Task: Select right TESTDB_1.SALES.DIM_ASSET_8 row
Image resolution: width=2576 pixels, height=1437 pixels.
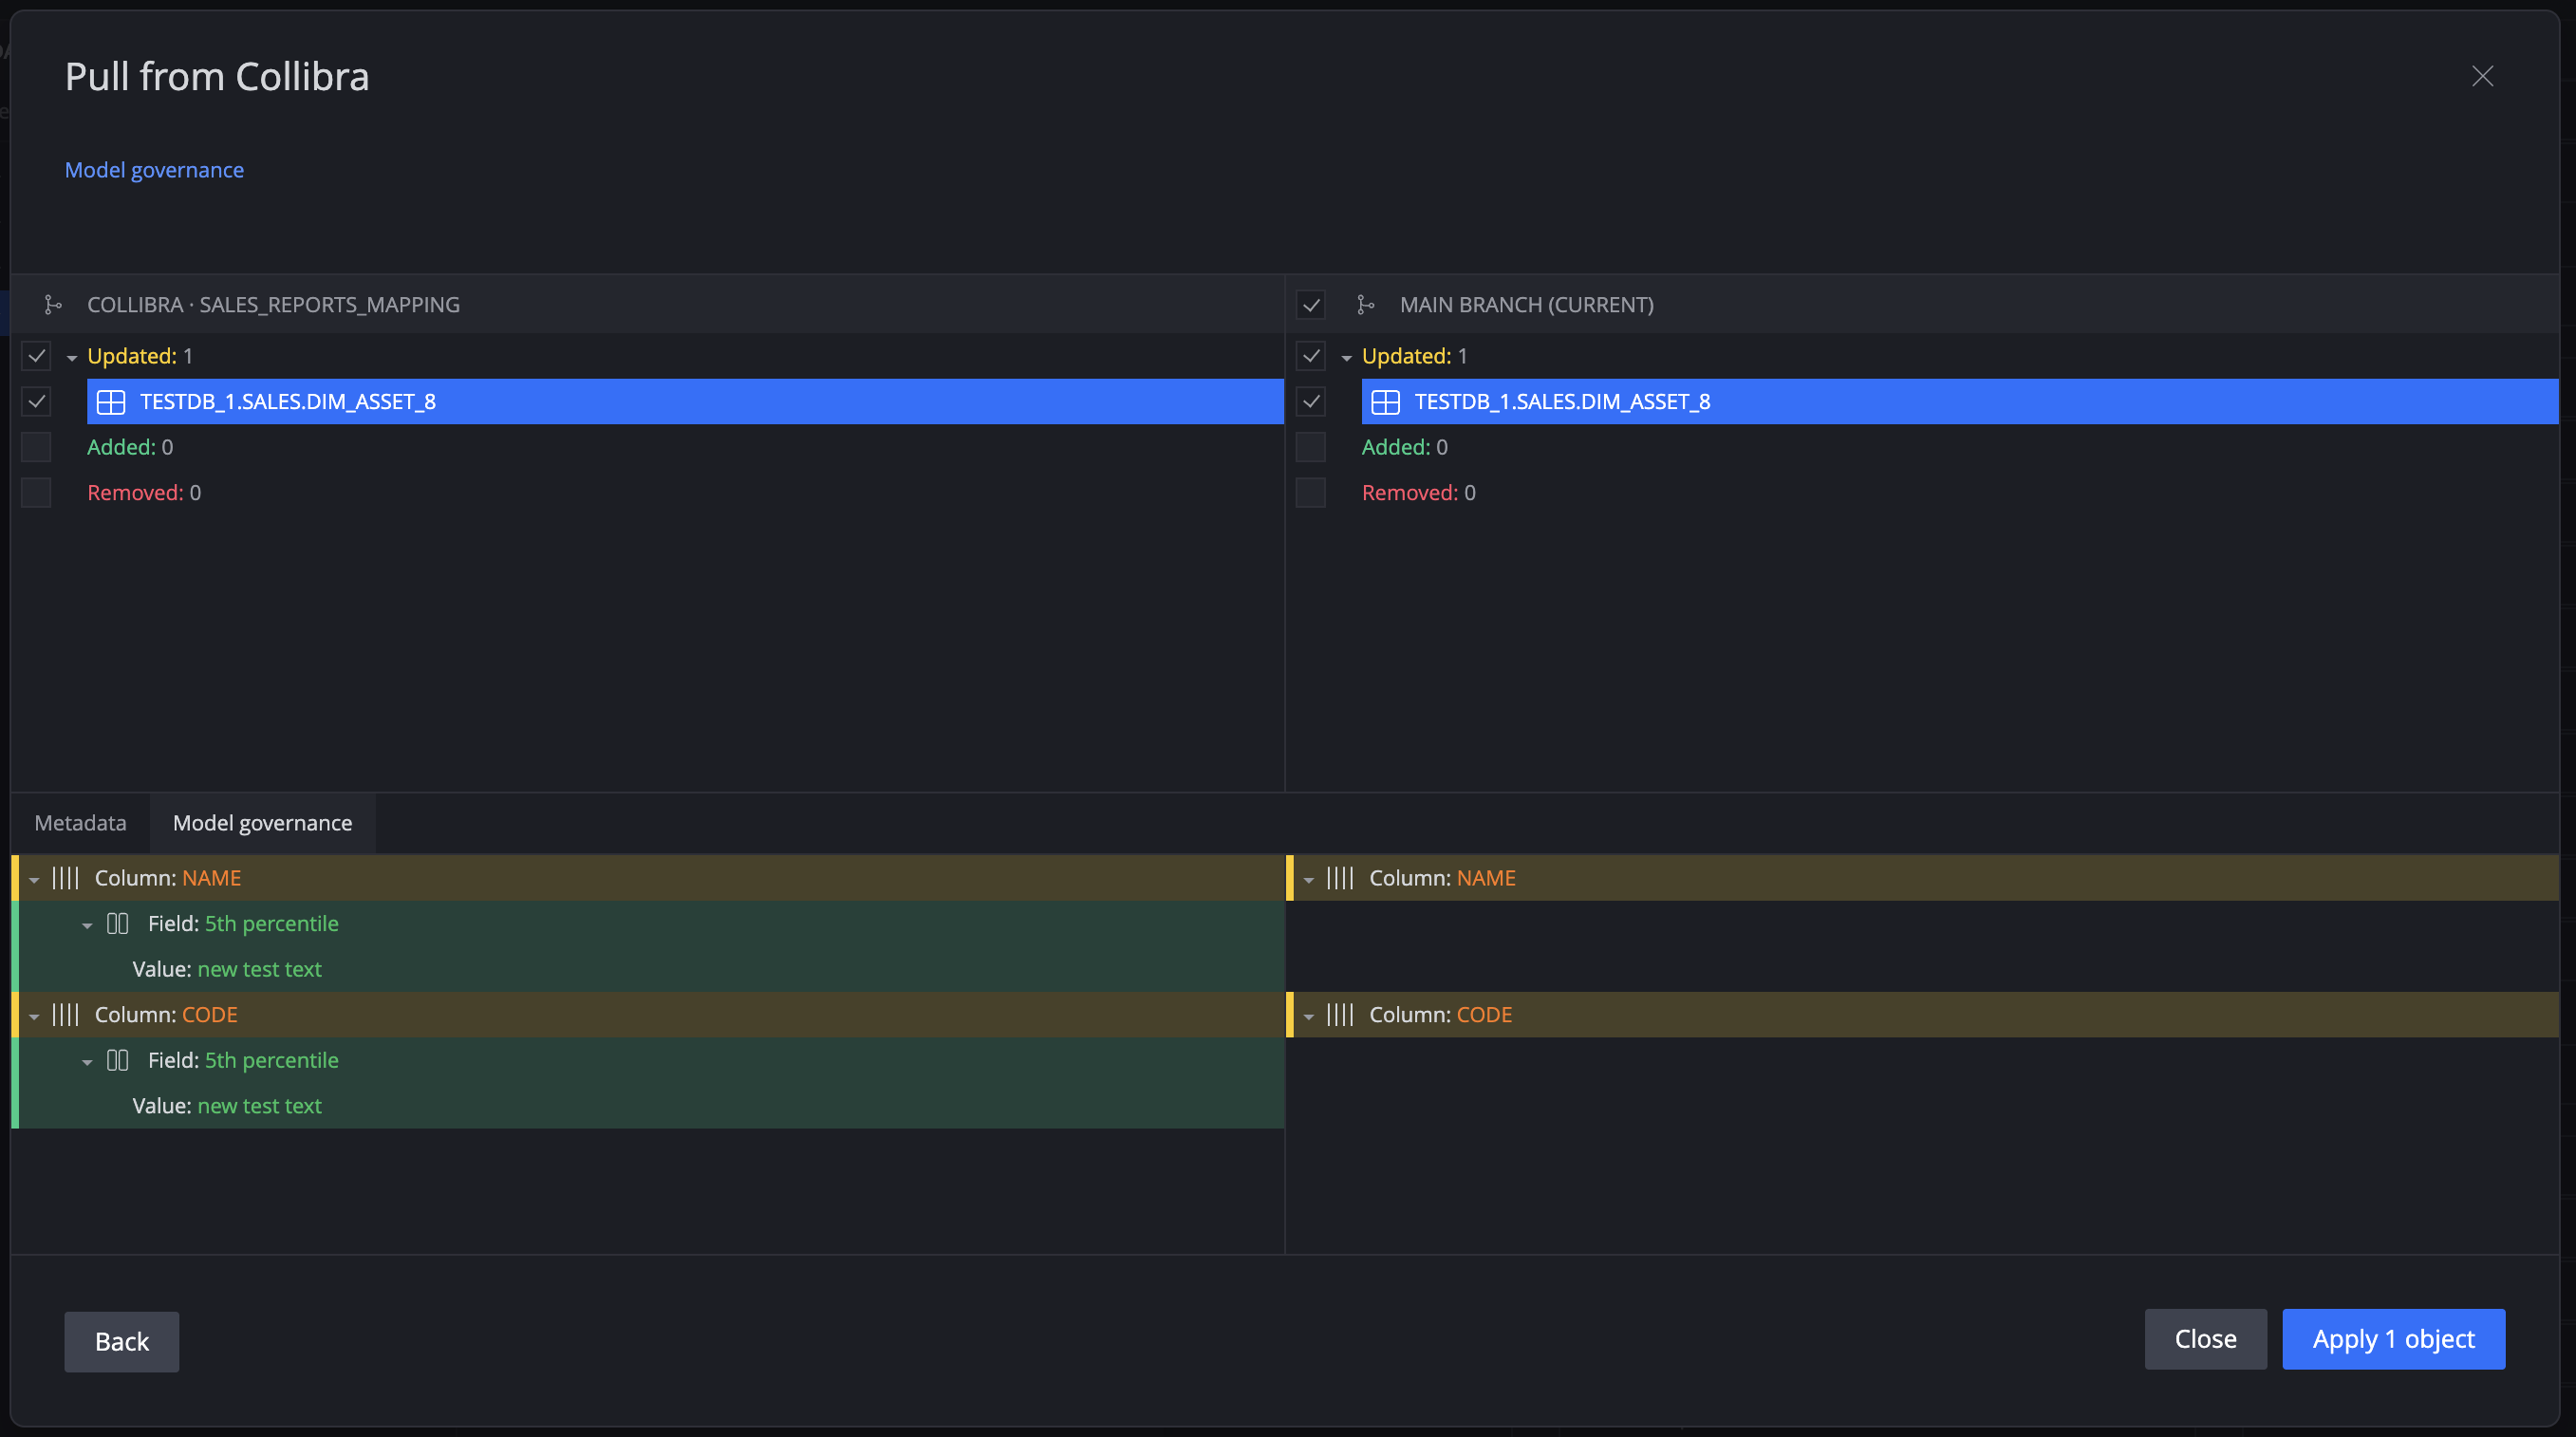Action: (1960, 402)
